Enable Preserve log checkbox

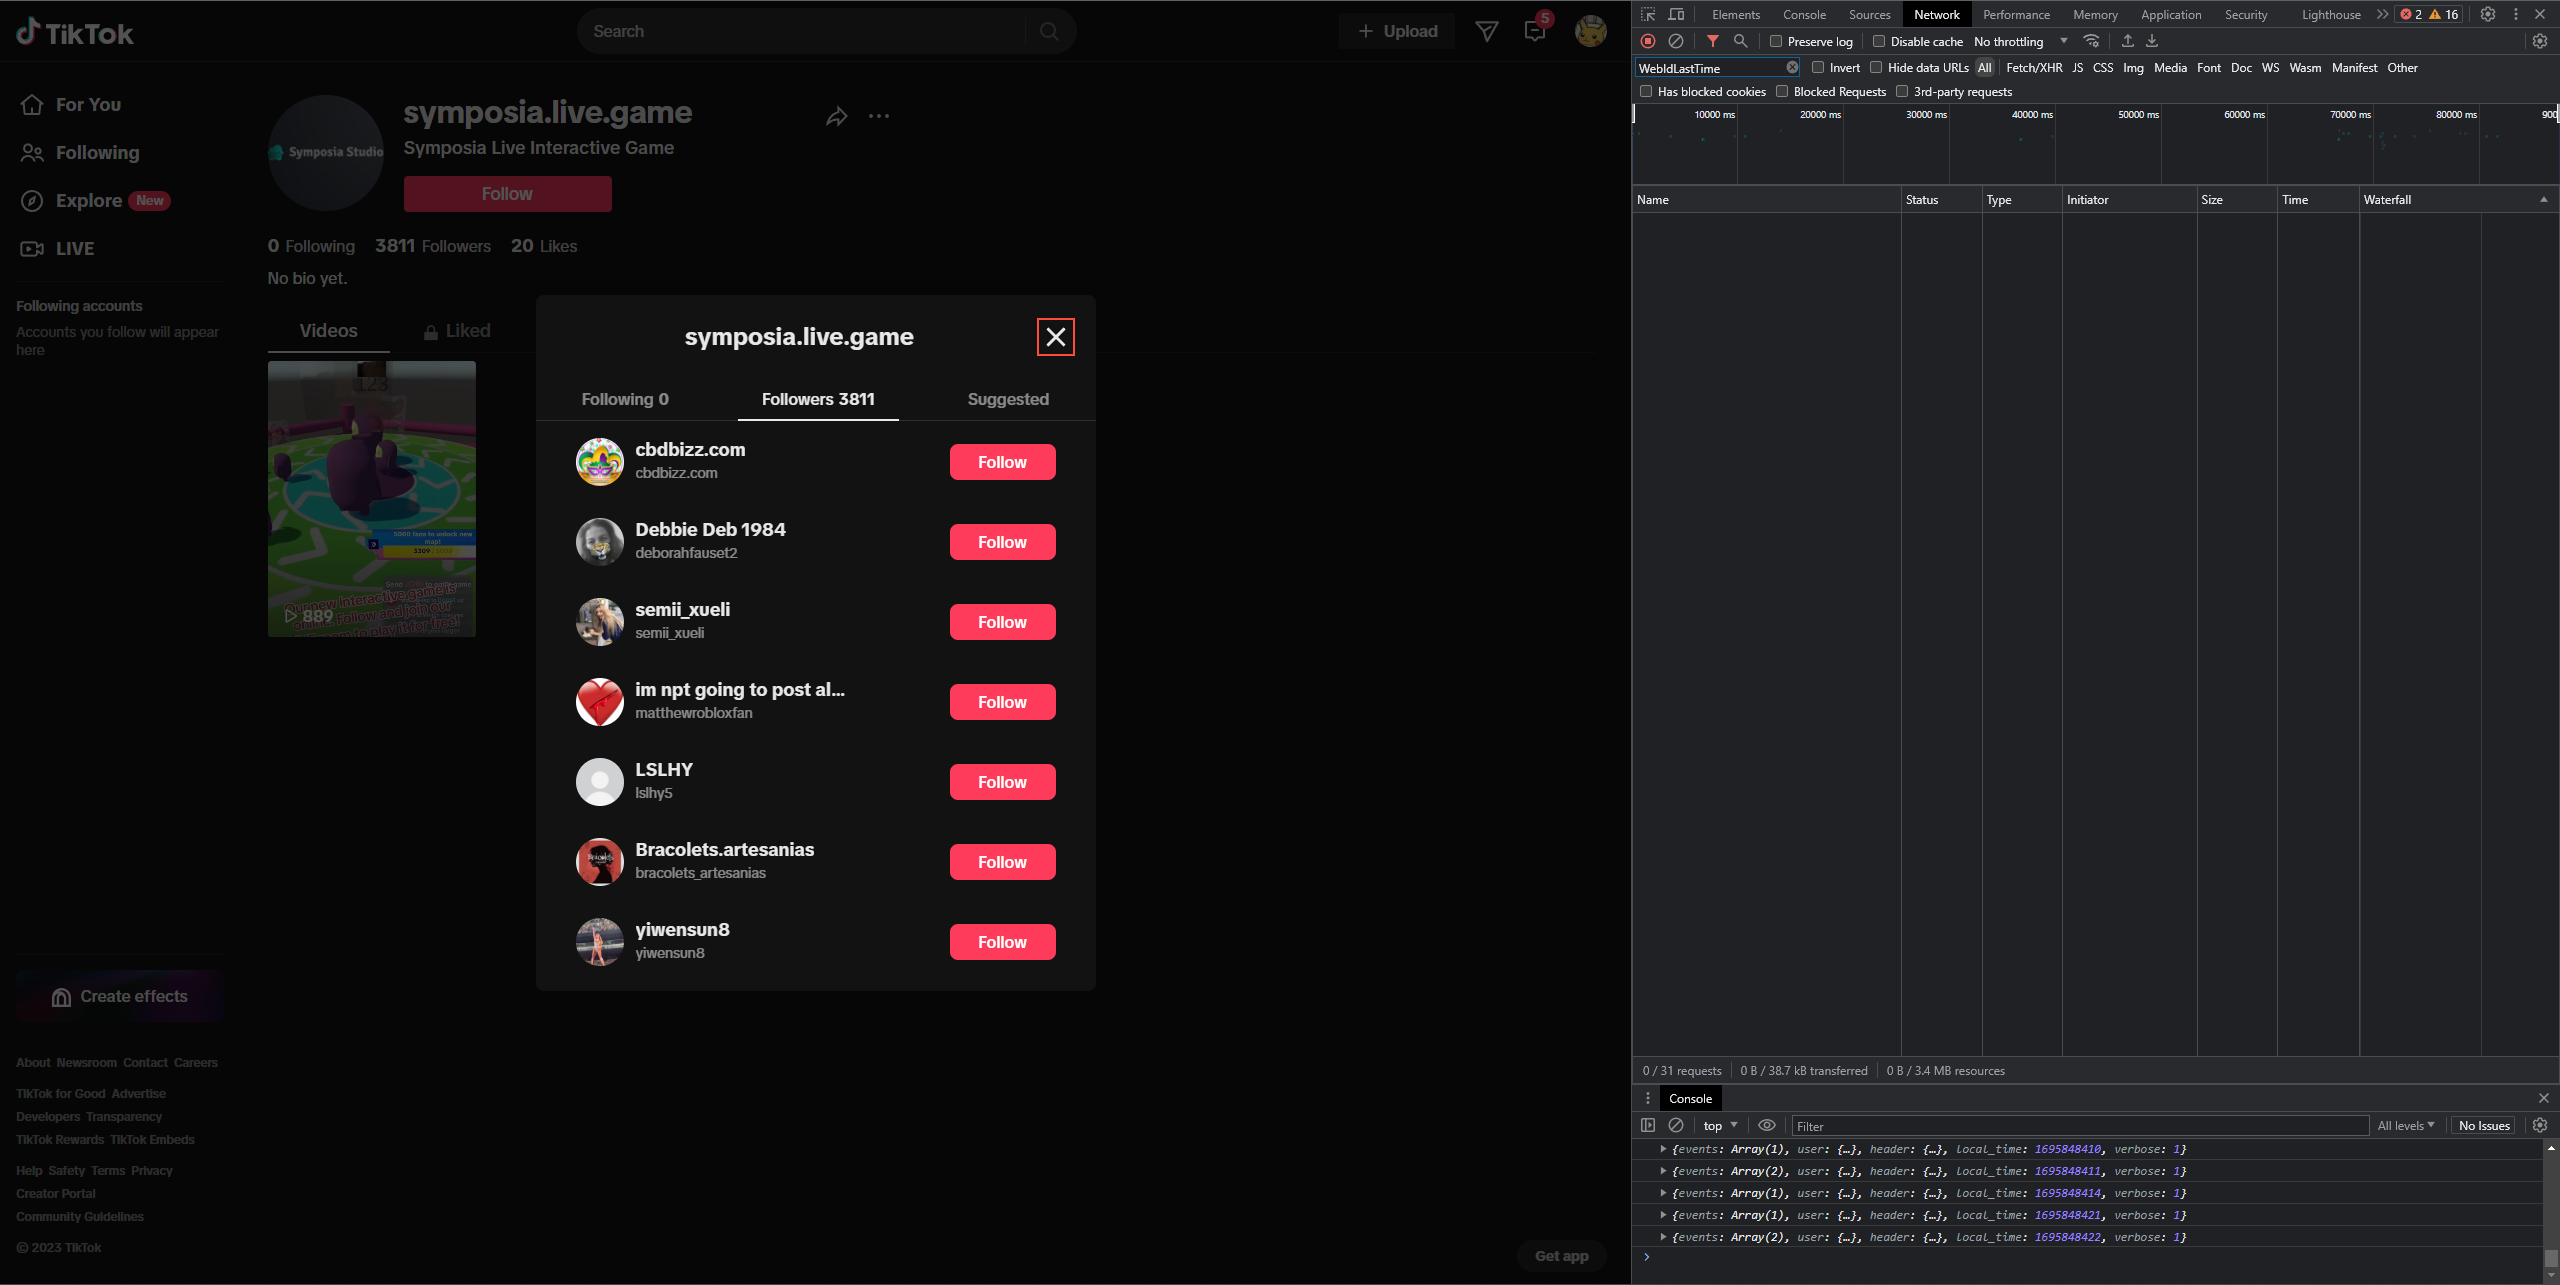click(1776, 41)
